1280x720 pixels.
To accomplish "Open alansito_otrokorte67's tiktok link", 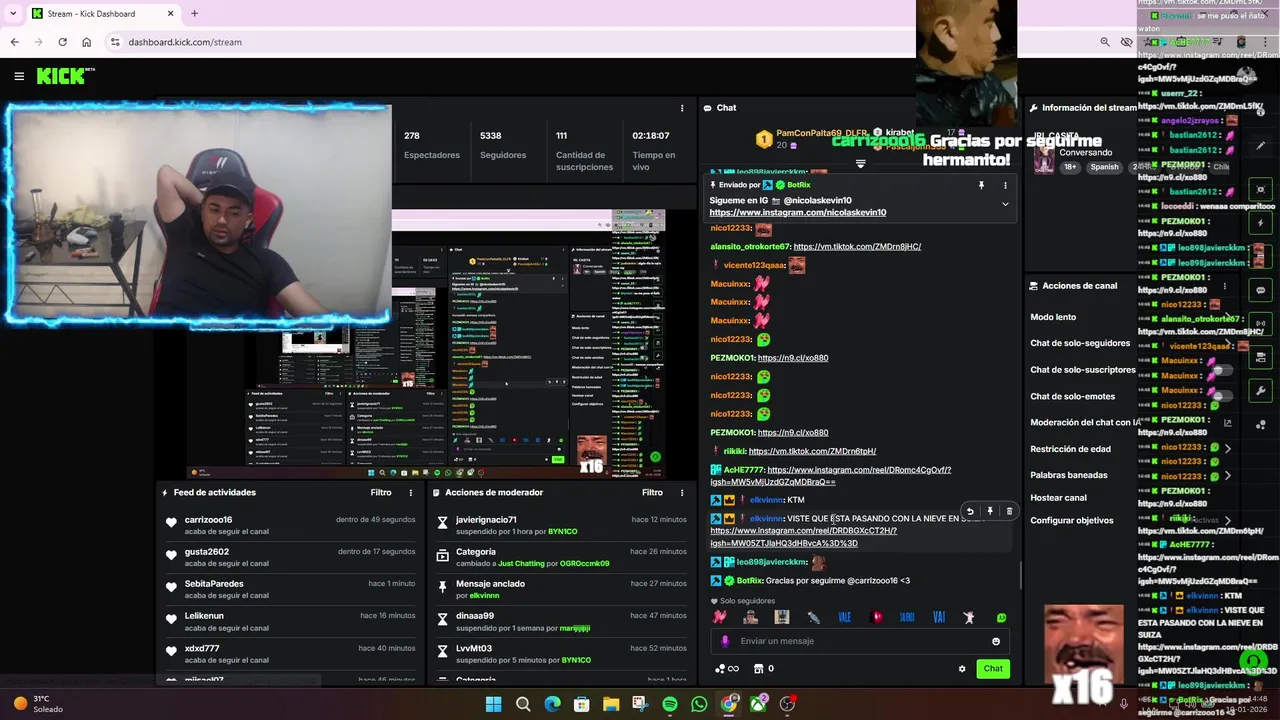I will coord(857,246).
